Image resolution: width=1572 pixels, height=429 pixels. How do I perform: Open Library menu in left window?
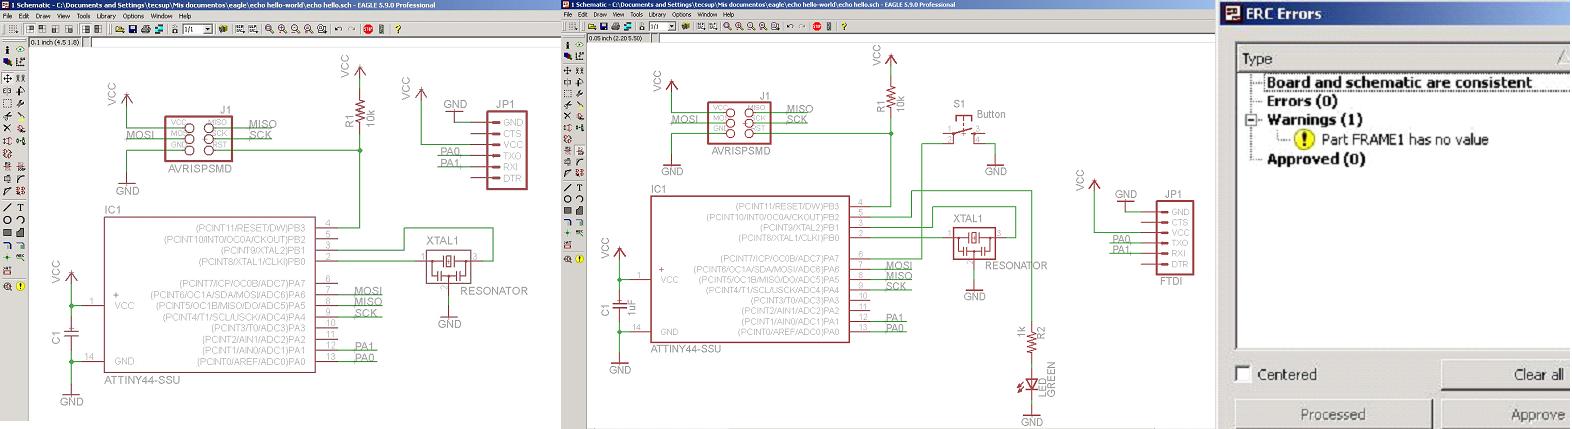(106, 16)
